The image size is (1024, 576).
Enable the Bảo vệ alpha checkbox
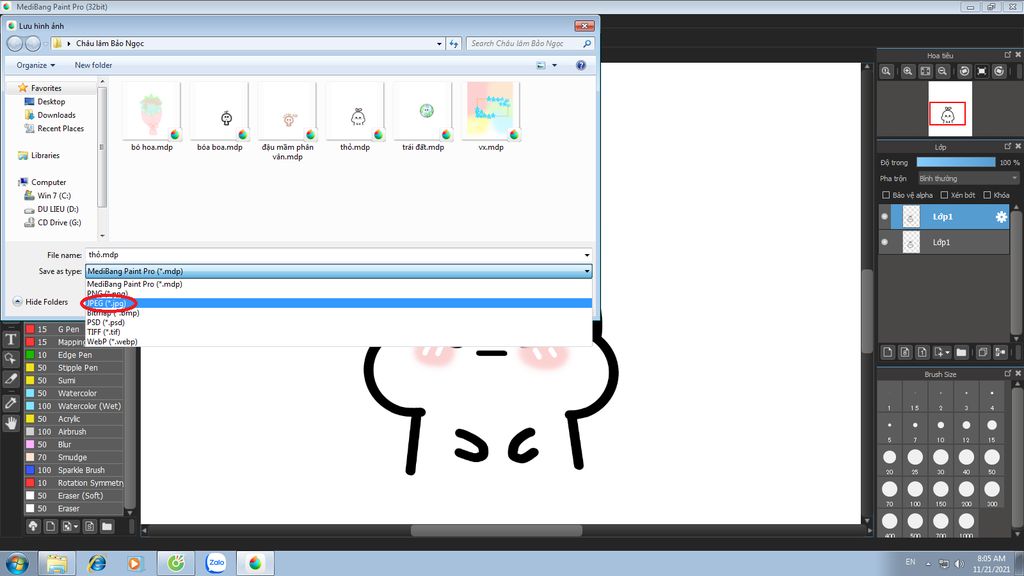pyautogui.click(x=886, y=195)
